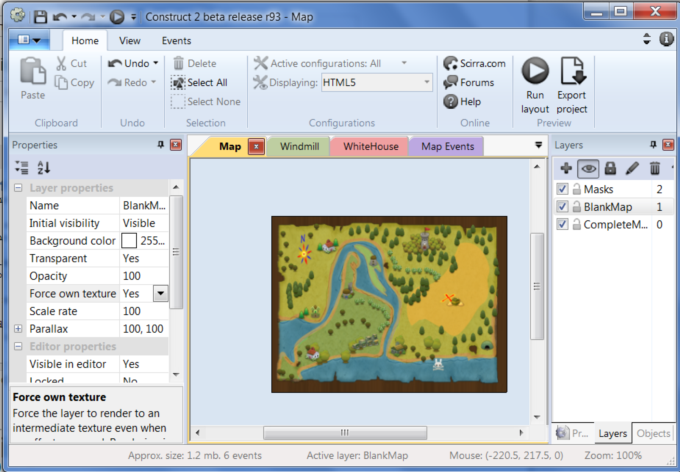Click the Copy pages icon

point(61,82)
